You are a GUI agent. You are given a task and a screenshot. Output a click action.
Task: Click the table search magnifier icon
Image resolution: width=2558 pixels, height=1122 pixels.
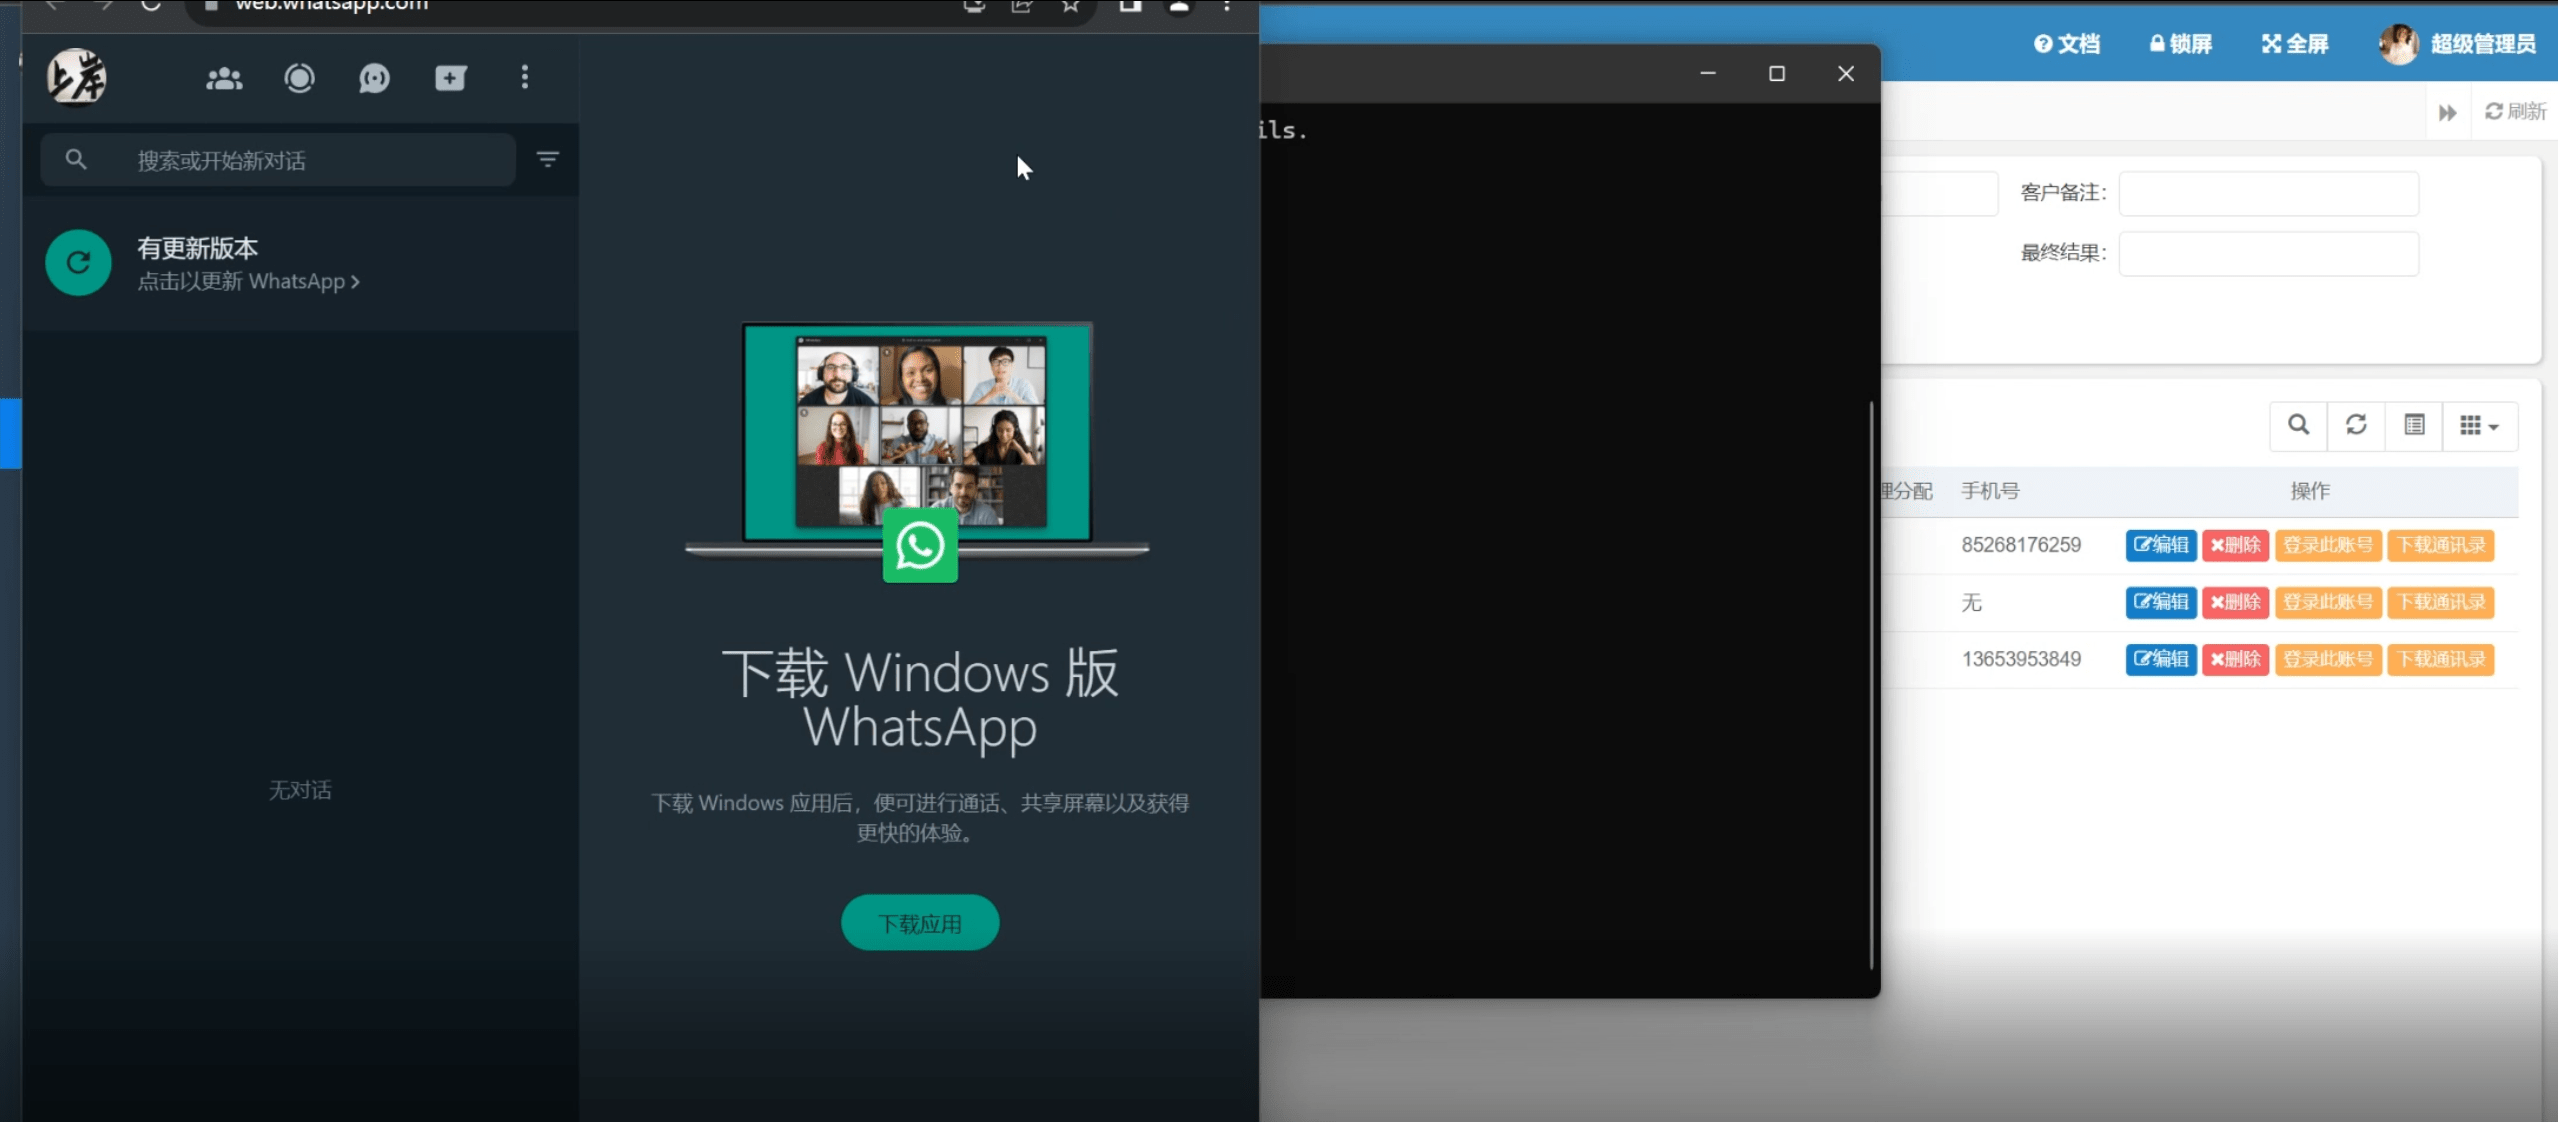(2299, 426)
